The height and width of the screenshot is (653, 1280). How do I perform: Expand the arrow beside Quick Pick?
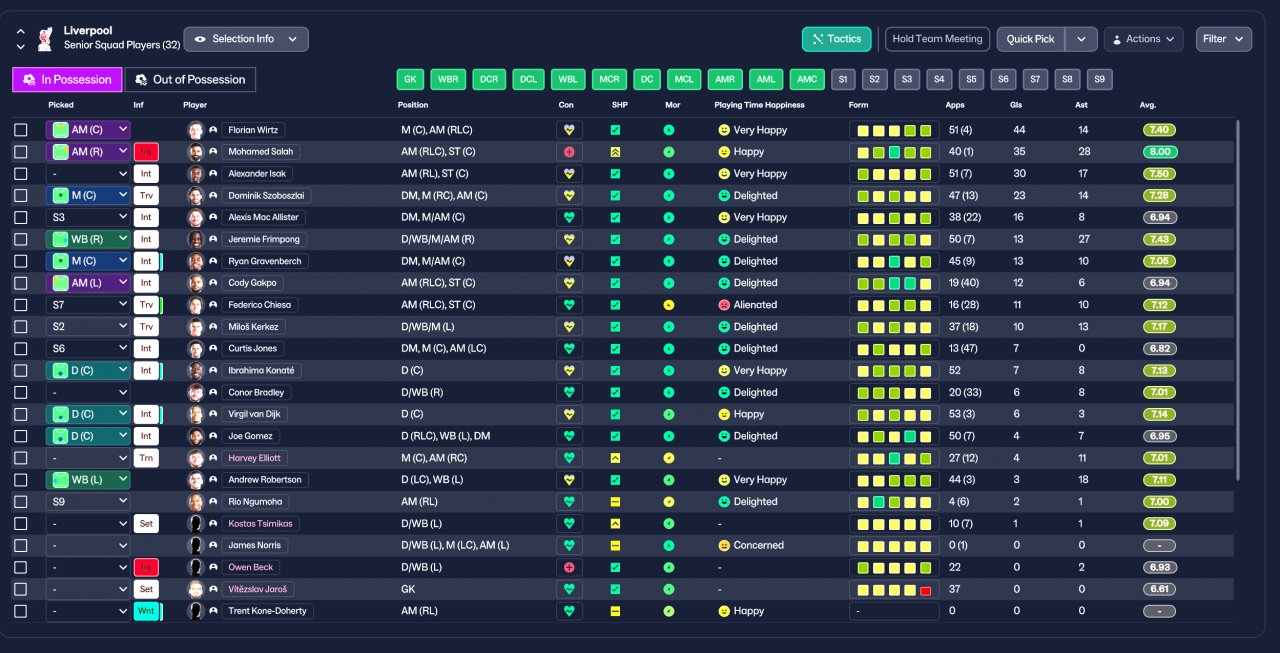click(1081, 39)
